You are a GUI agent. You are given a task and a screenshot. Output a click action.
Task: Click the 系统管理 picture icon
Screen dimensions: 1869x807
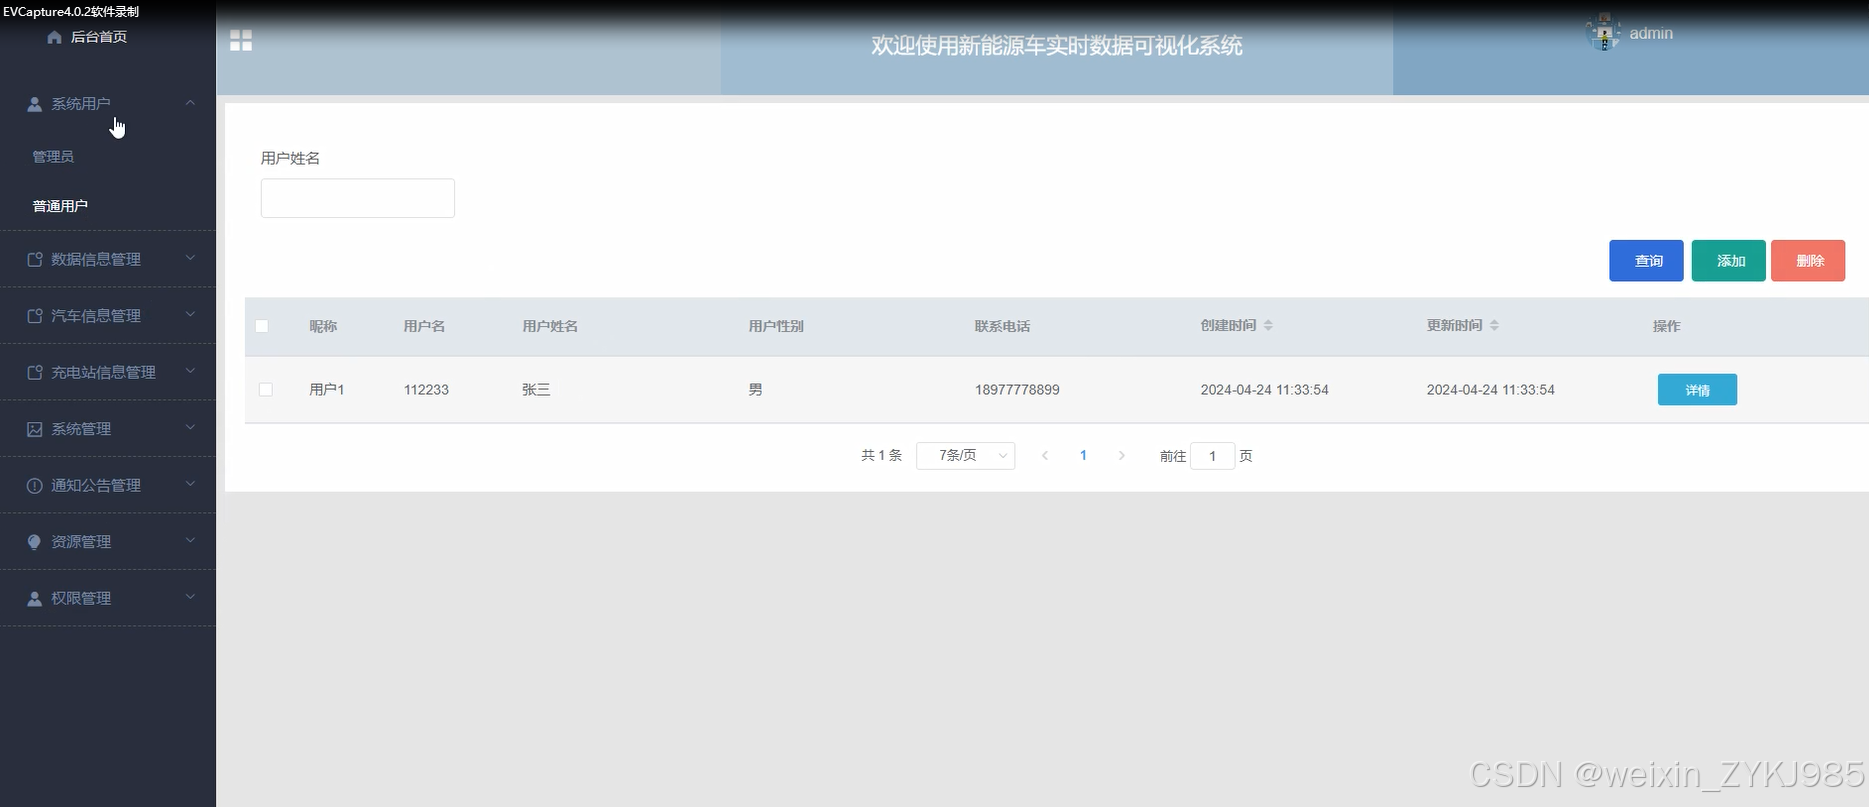34,429
